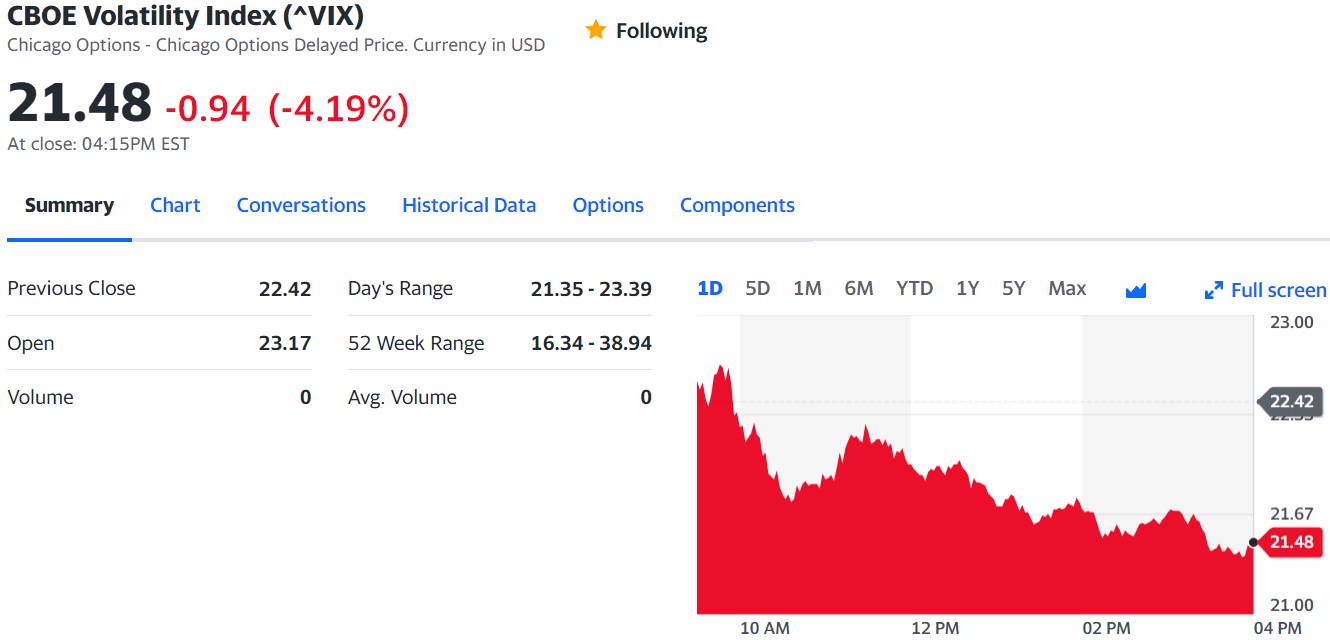This screenshot has height=640, width=1330.
Task: Click the current price 21.48
Action: [80, 102]
